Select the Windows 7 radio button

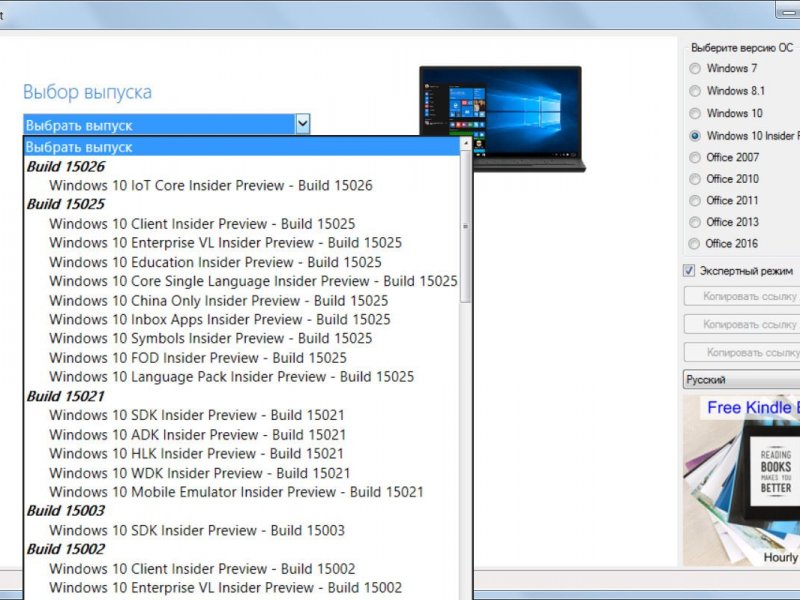tap(695, 68)
